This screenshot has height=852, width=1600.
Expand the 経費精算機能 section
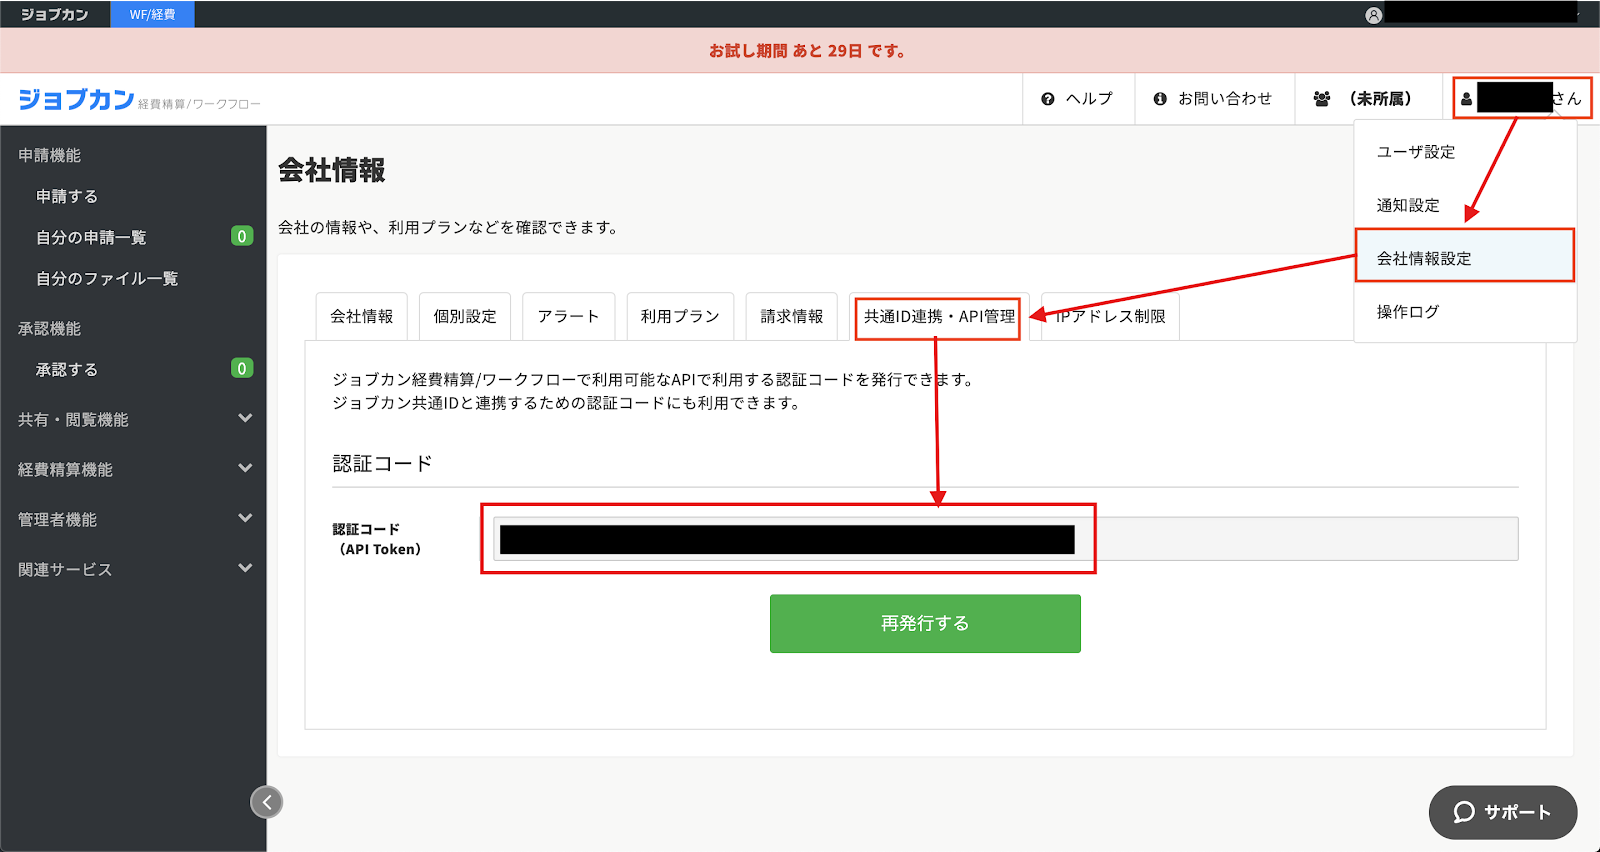(x=245, y=468)
